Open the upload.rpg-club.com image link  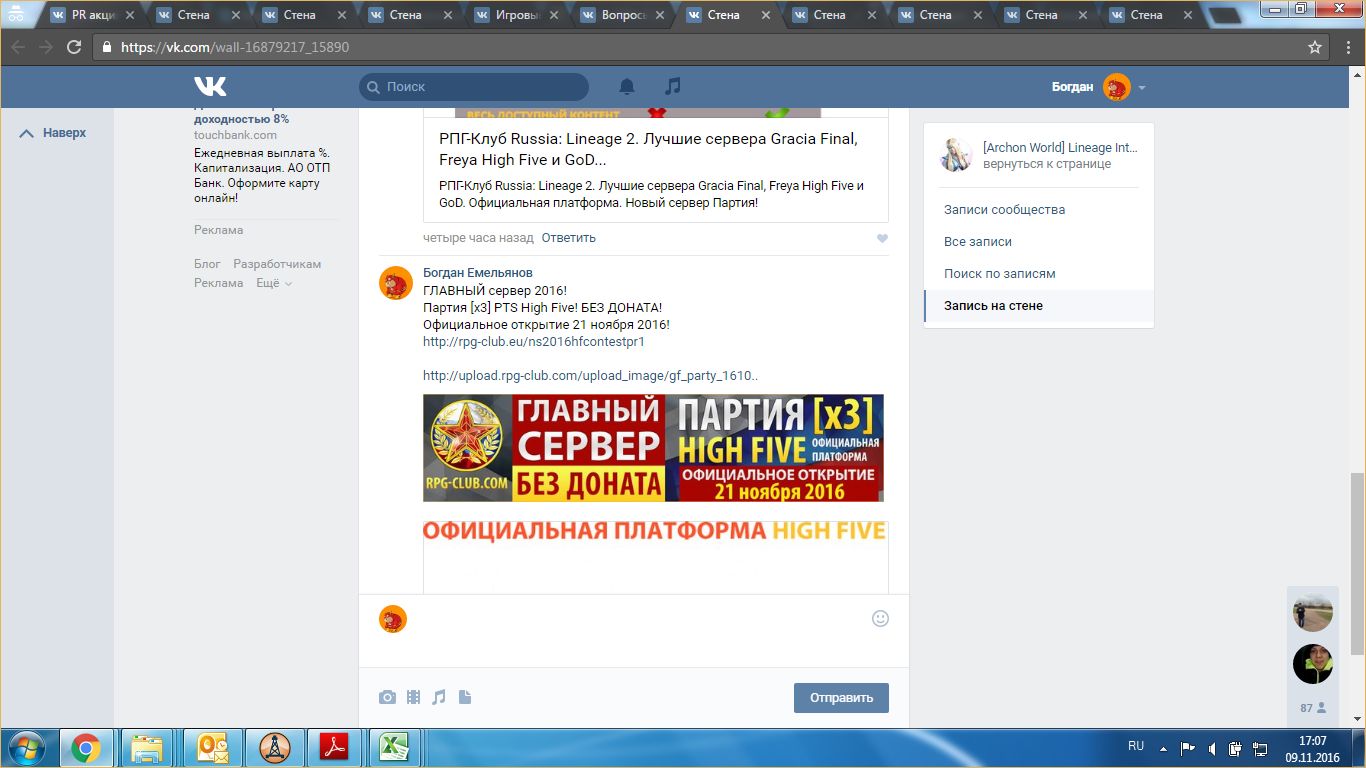tap(590, 376)
